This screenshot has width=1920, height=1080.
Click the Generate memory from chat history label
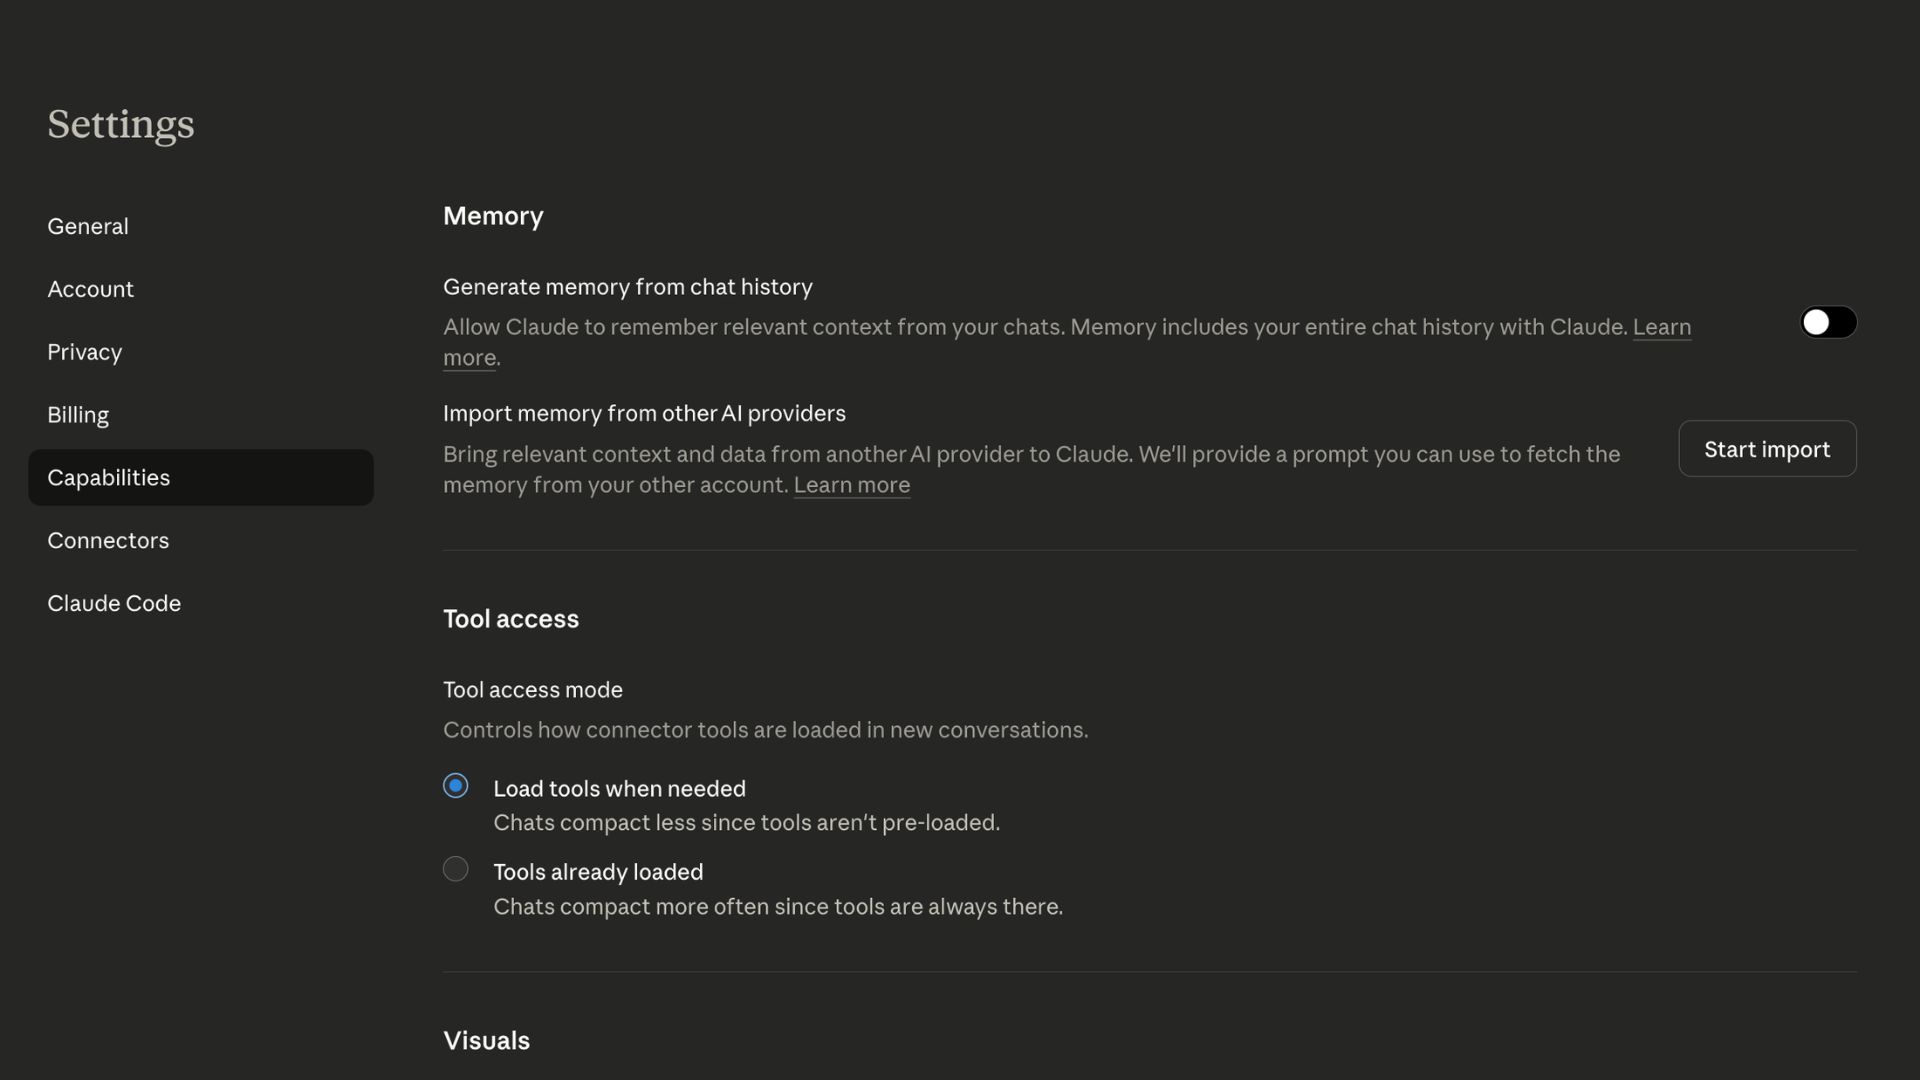pos(627,287)
